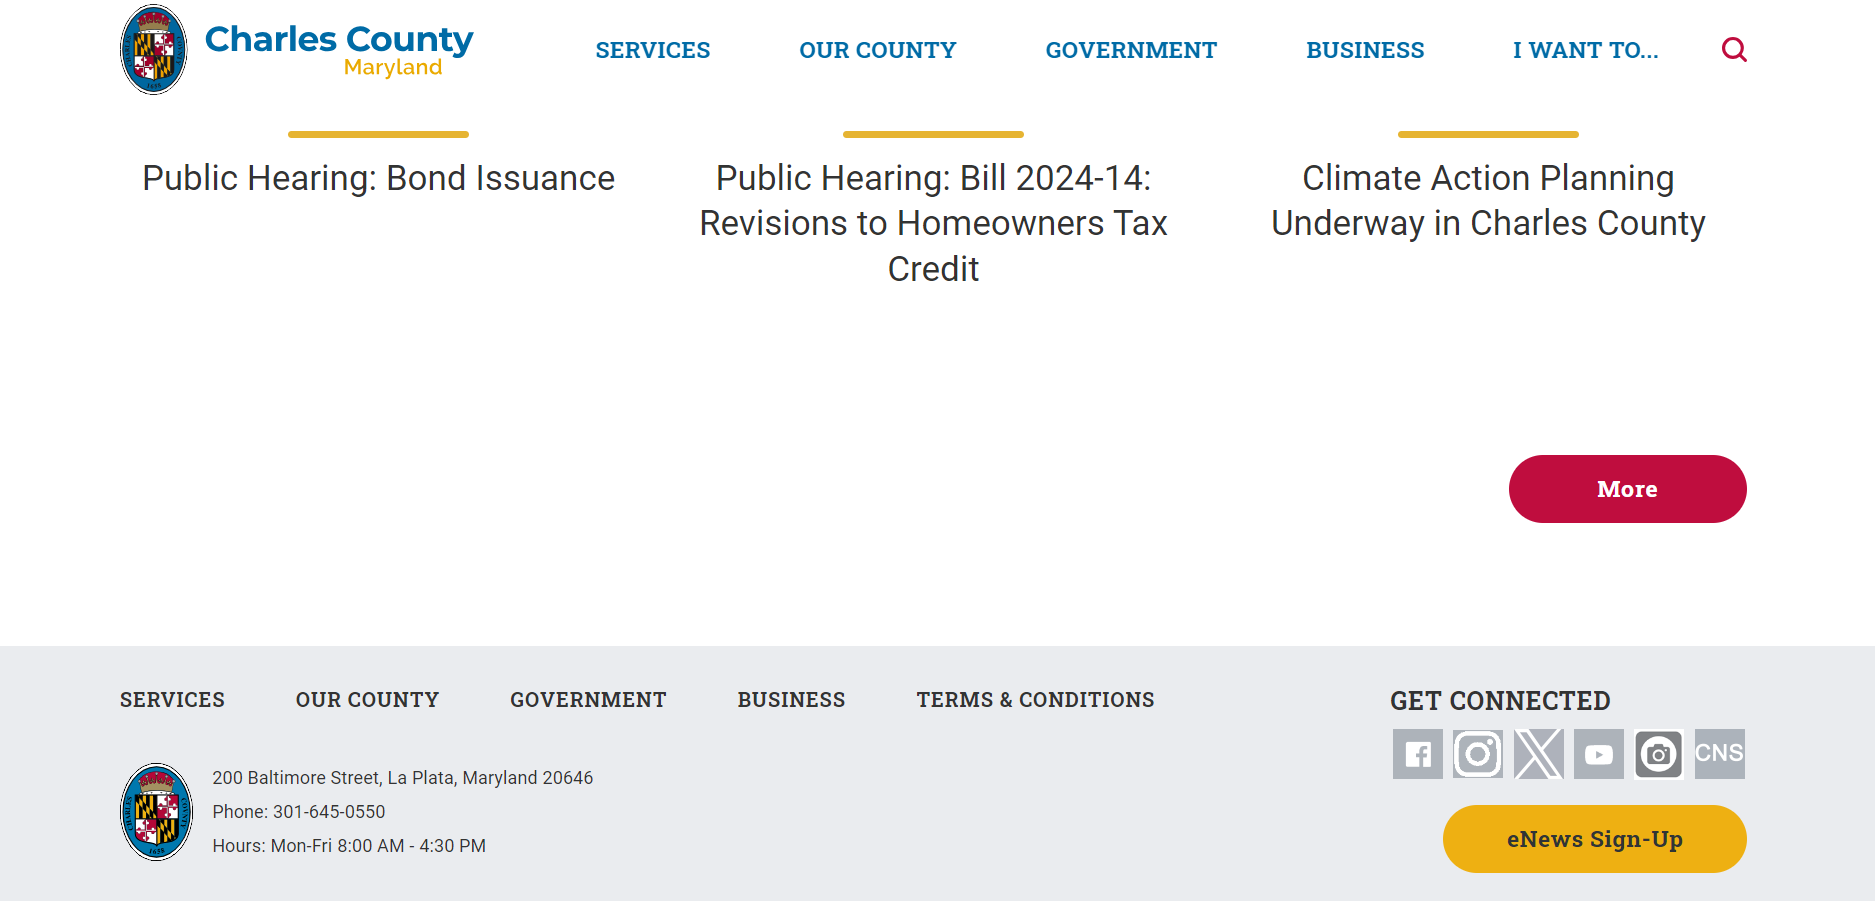This screenshot has height=901, width=1875.
Task: Expand the Services navigation menu
Action: pos(652,50)
